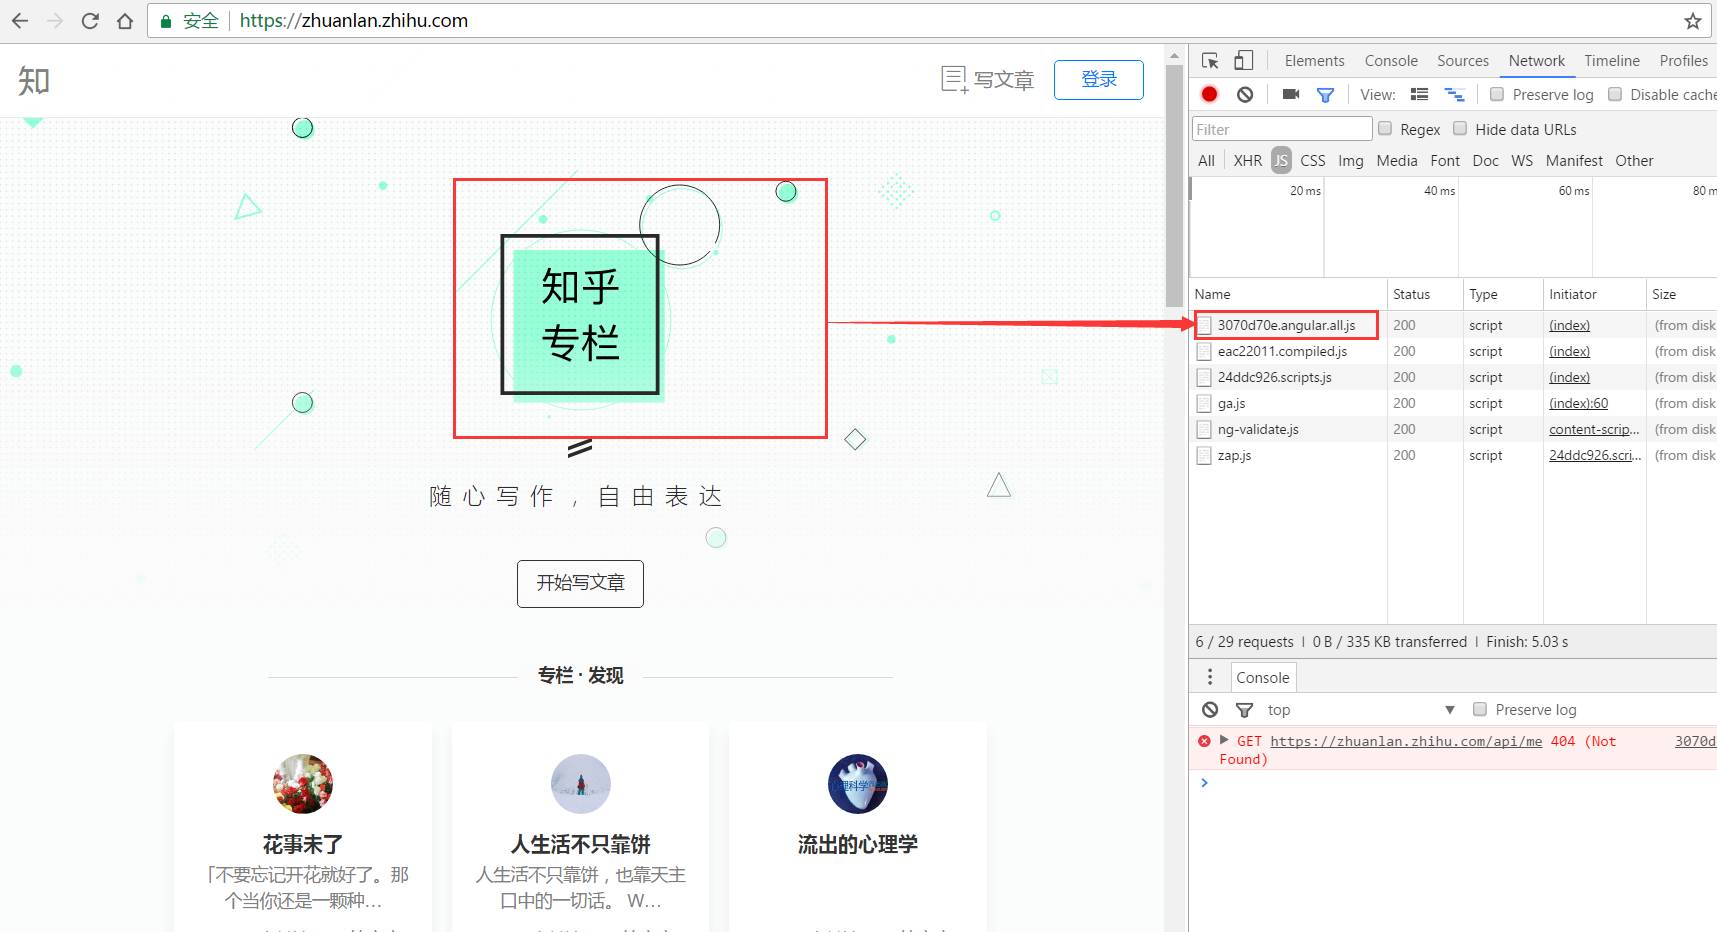Select 24ddc926.scripts.js request
Viewport: 1717px width, 932px height.
click(x=1274, y=377)
